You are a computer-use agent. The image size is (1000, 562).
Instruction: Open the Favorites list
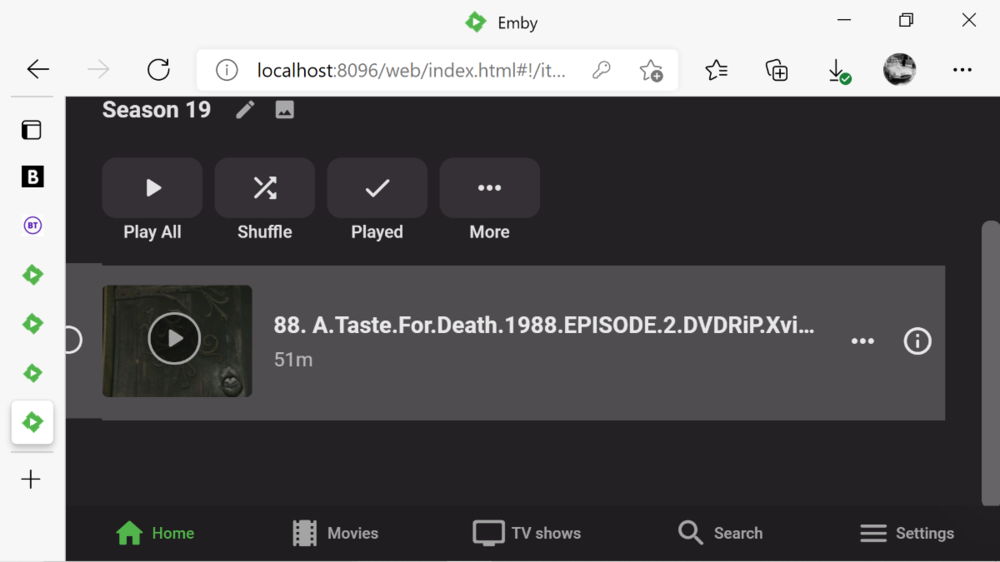(717, 70)
